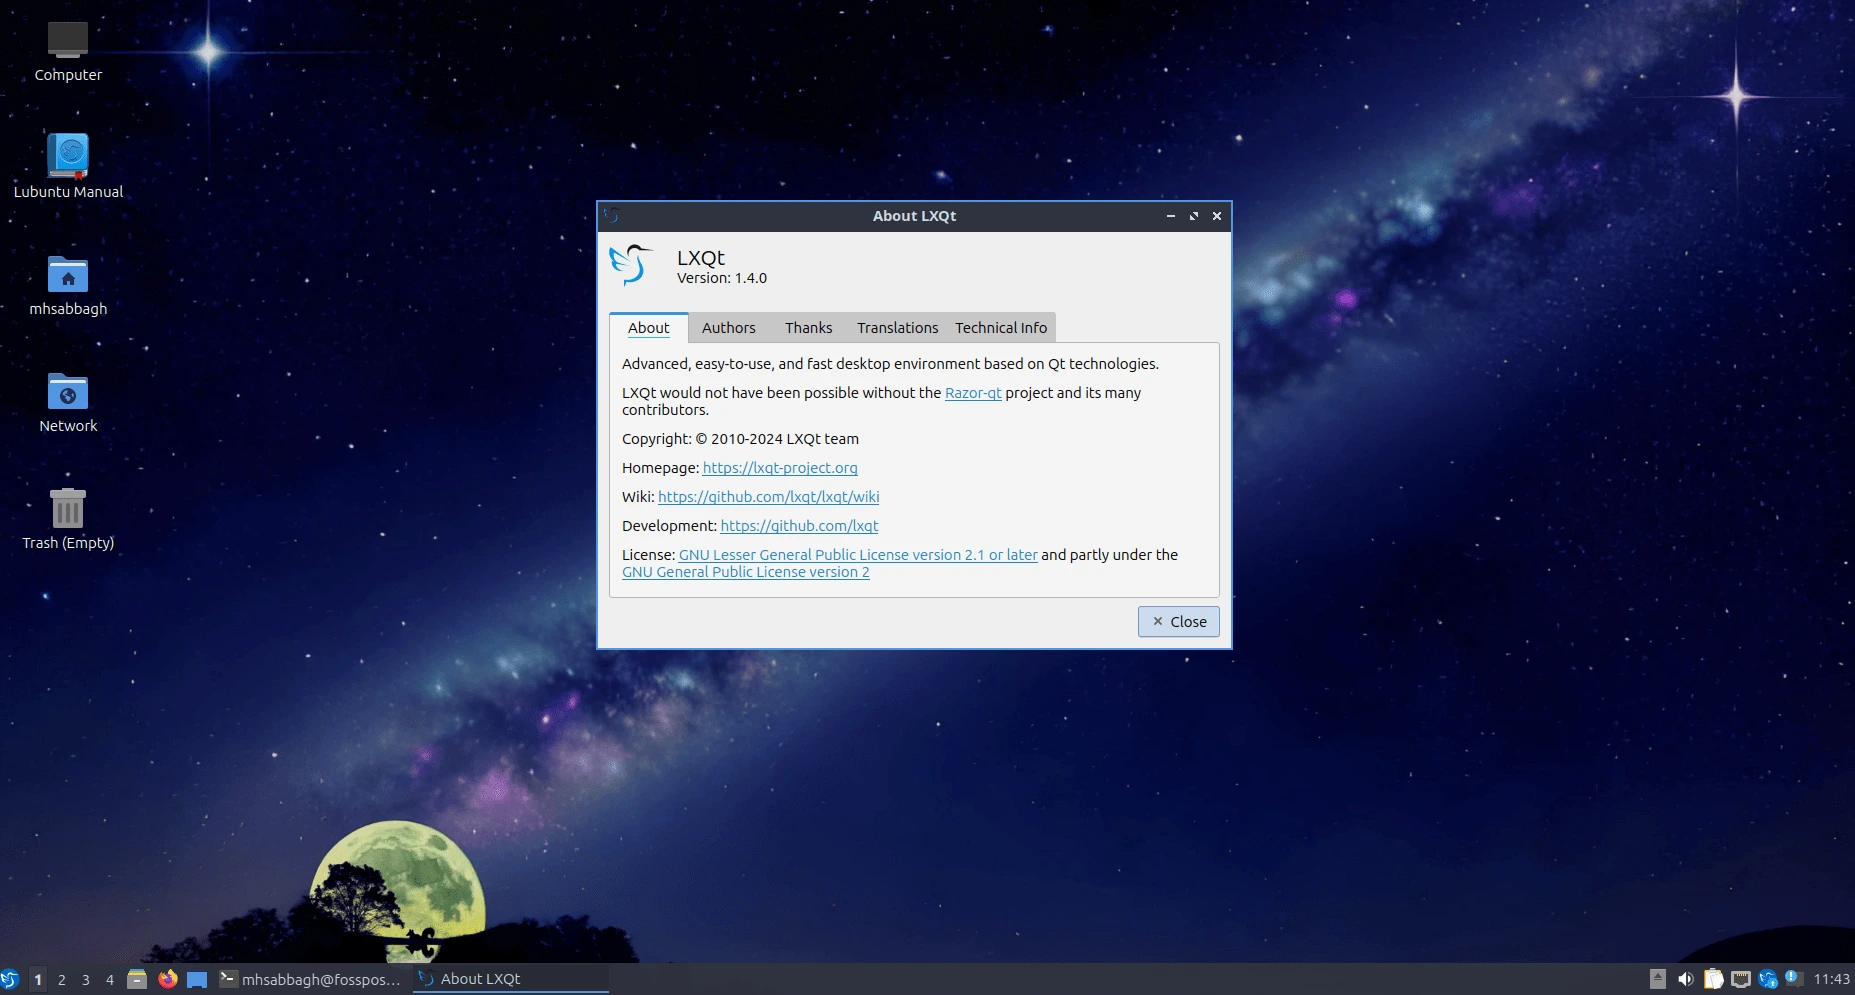Select the About LXQt taskbar entry
The image size is (1855, 995).
(511, 979)
